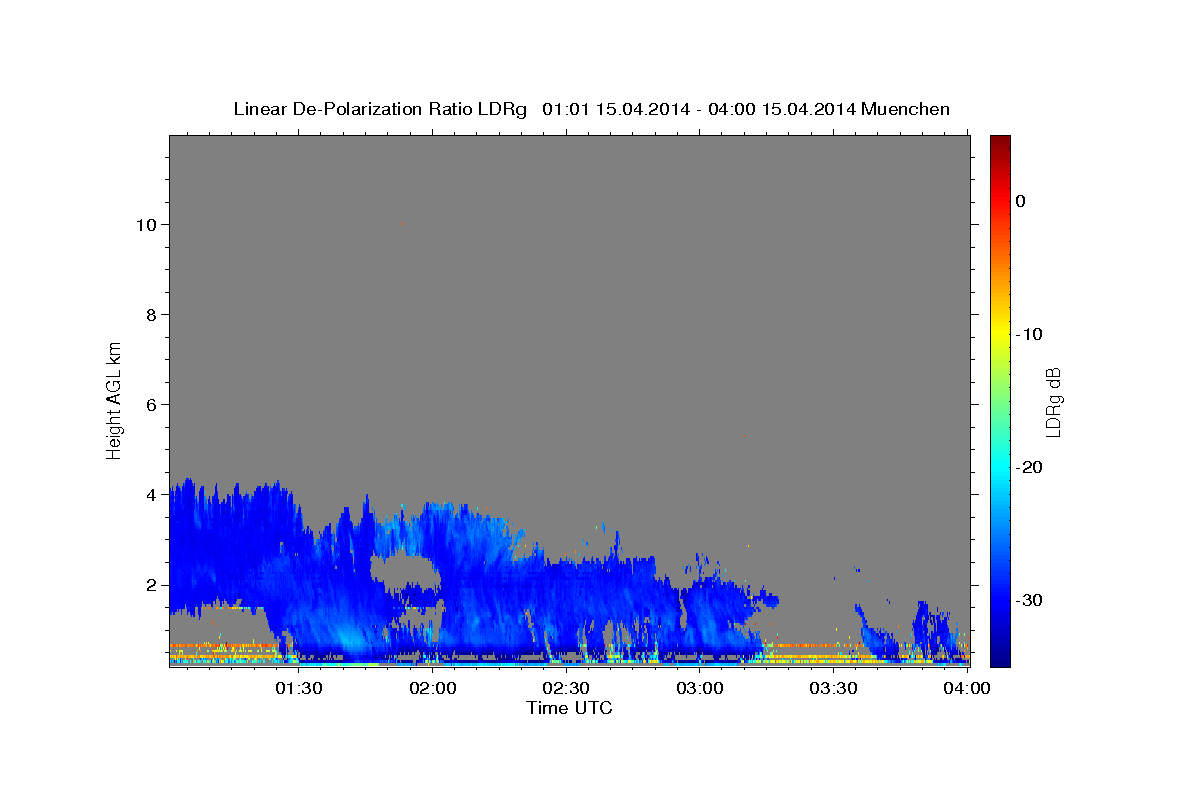Click the blue -30 dB colorbar region
This screenshot has width=1200, height=800.
click(1000, 600)
